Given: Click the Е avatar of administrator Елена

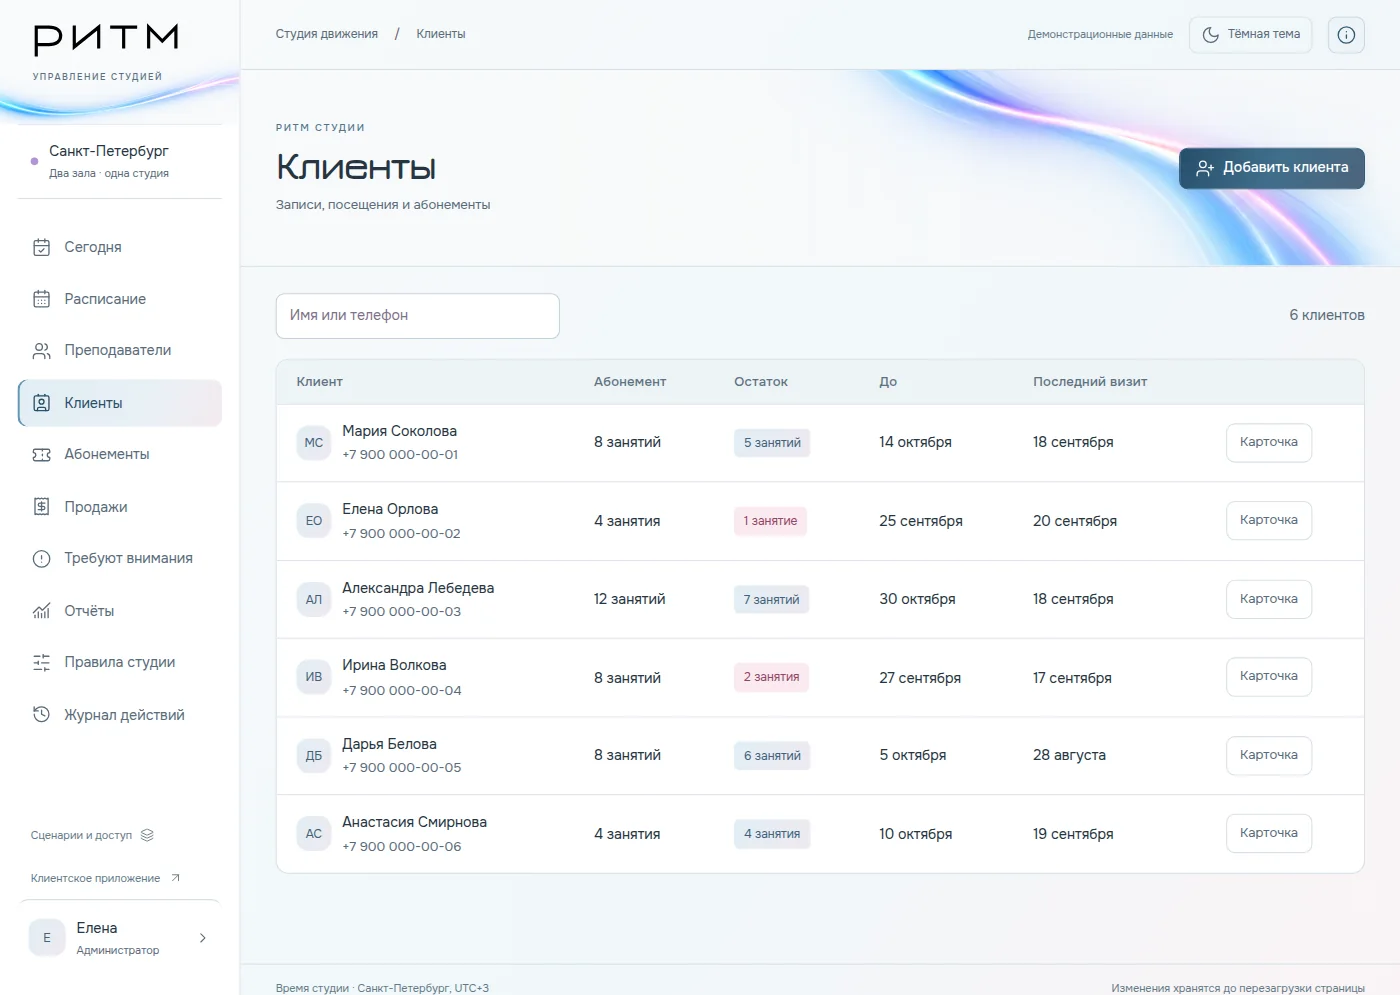Looking at the screenshot, I should [47, 938].
